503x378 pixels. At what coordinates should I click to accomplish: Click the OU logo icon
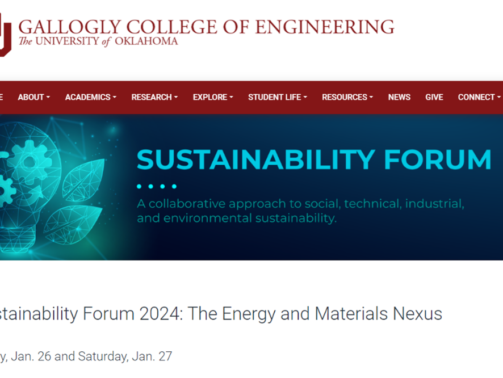(5, 35)
